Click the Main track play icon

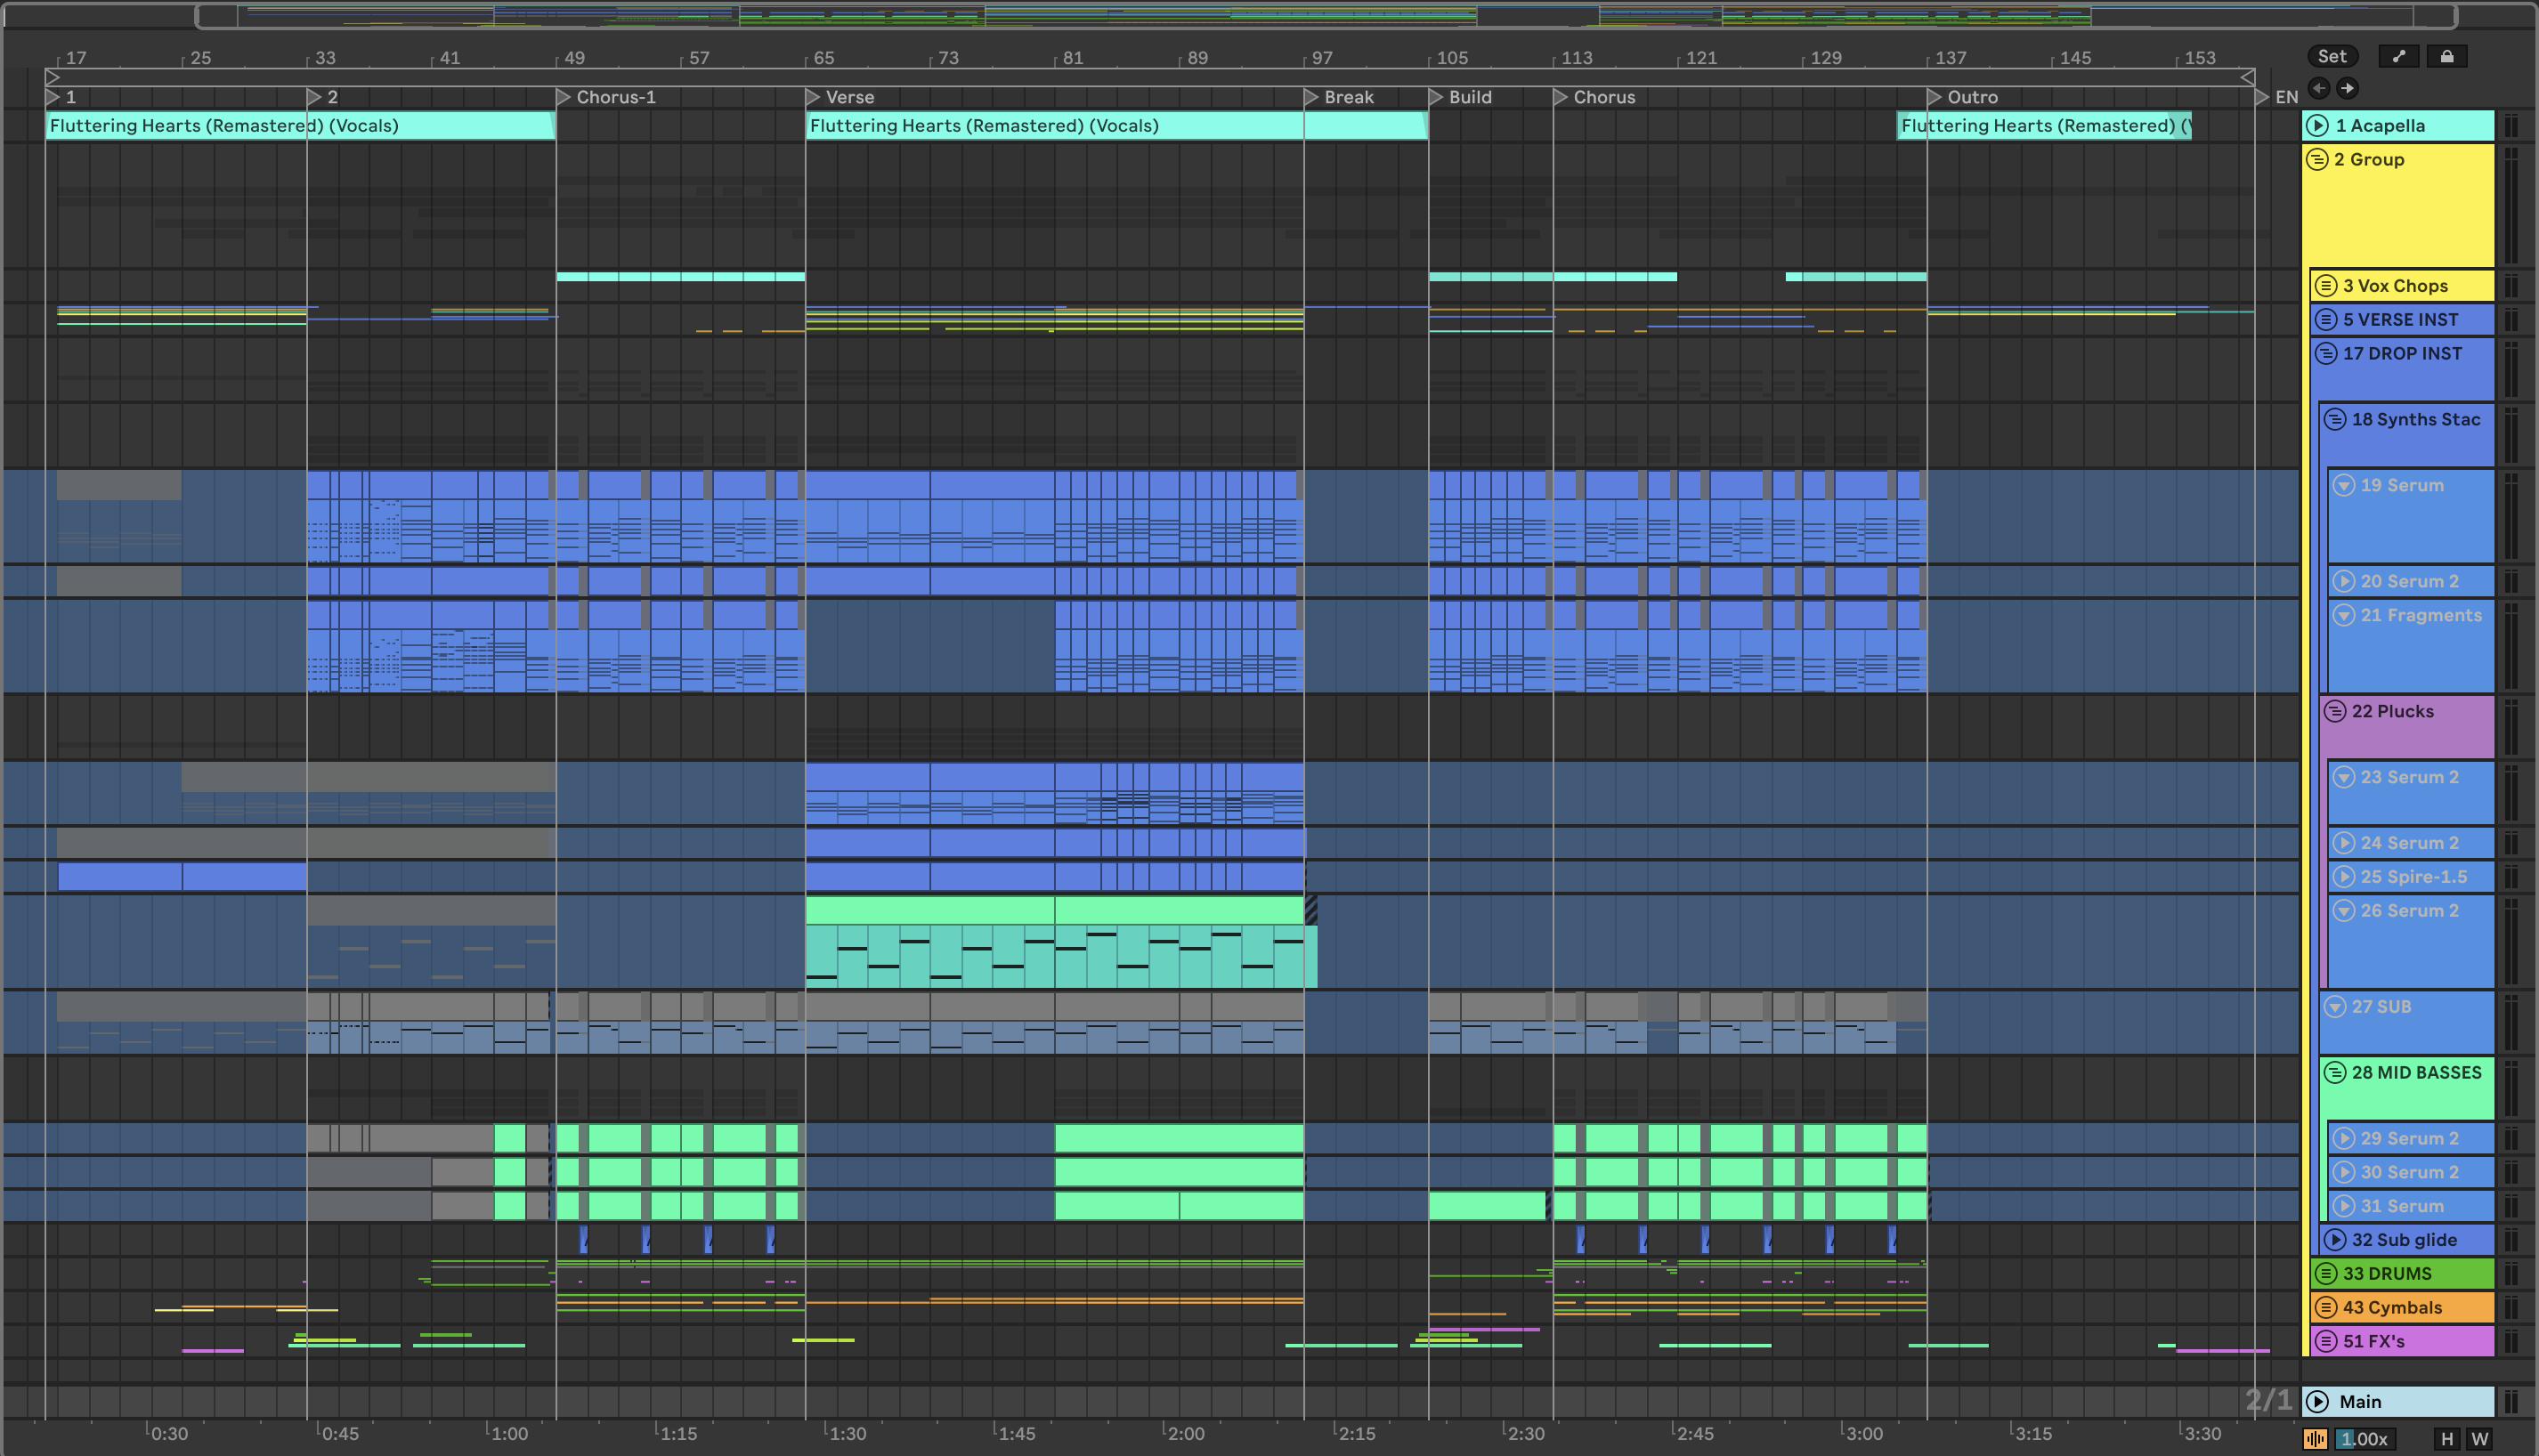pyautogui.click(x=2317, y=1402)
